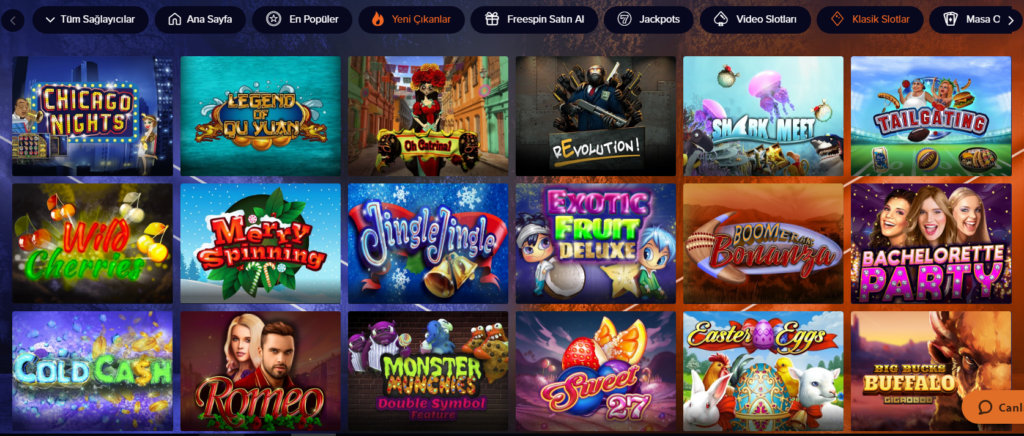This screenshot has height=436, width=1024.
Task: Expand the Tüm Sağlayıcılar providers dropdown
Action: 91,20
